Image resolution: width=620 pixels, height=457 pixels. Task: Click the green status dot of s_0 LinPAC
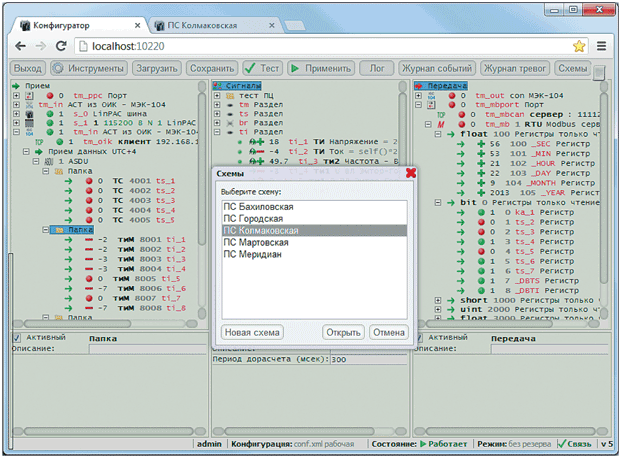50,114
